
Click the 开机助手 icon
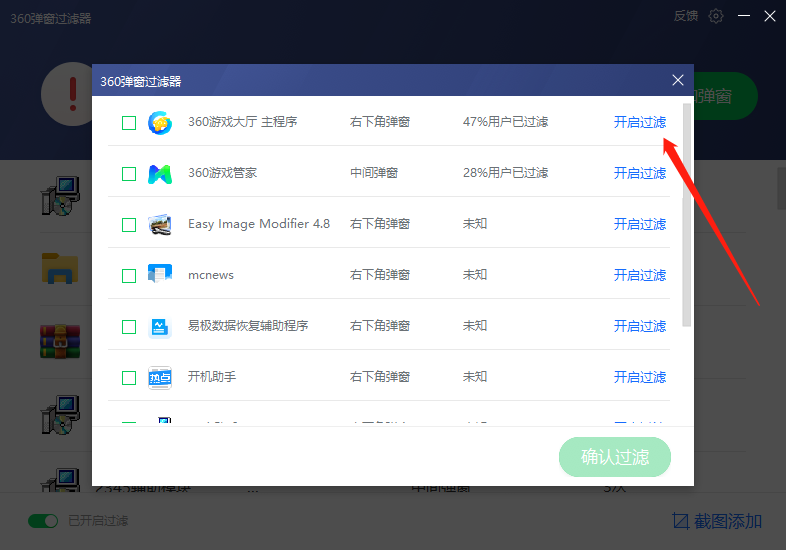pyautogui.click(x=160, y=377)
